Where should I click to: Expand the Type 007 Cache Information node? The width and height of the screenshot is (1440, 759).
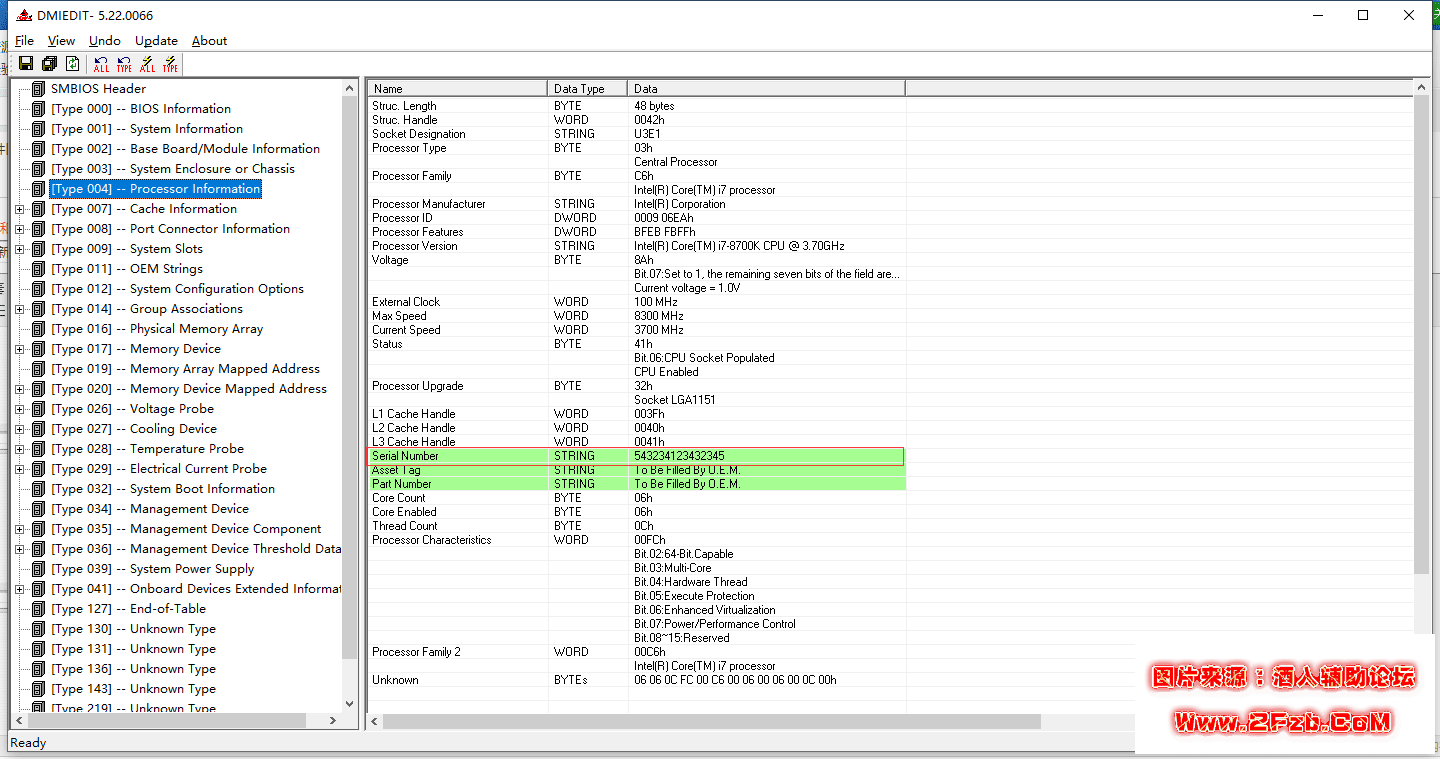(x=20, y=209)
